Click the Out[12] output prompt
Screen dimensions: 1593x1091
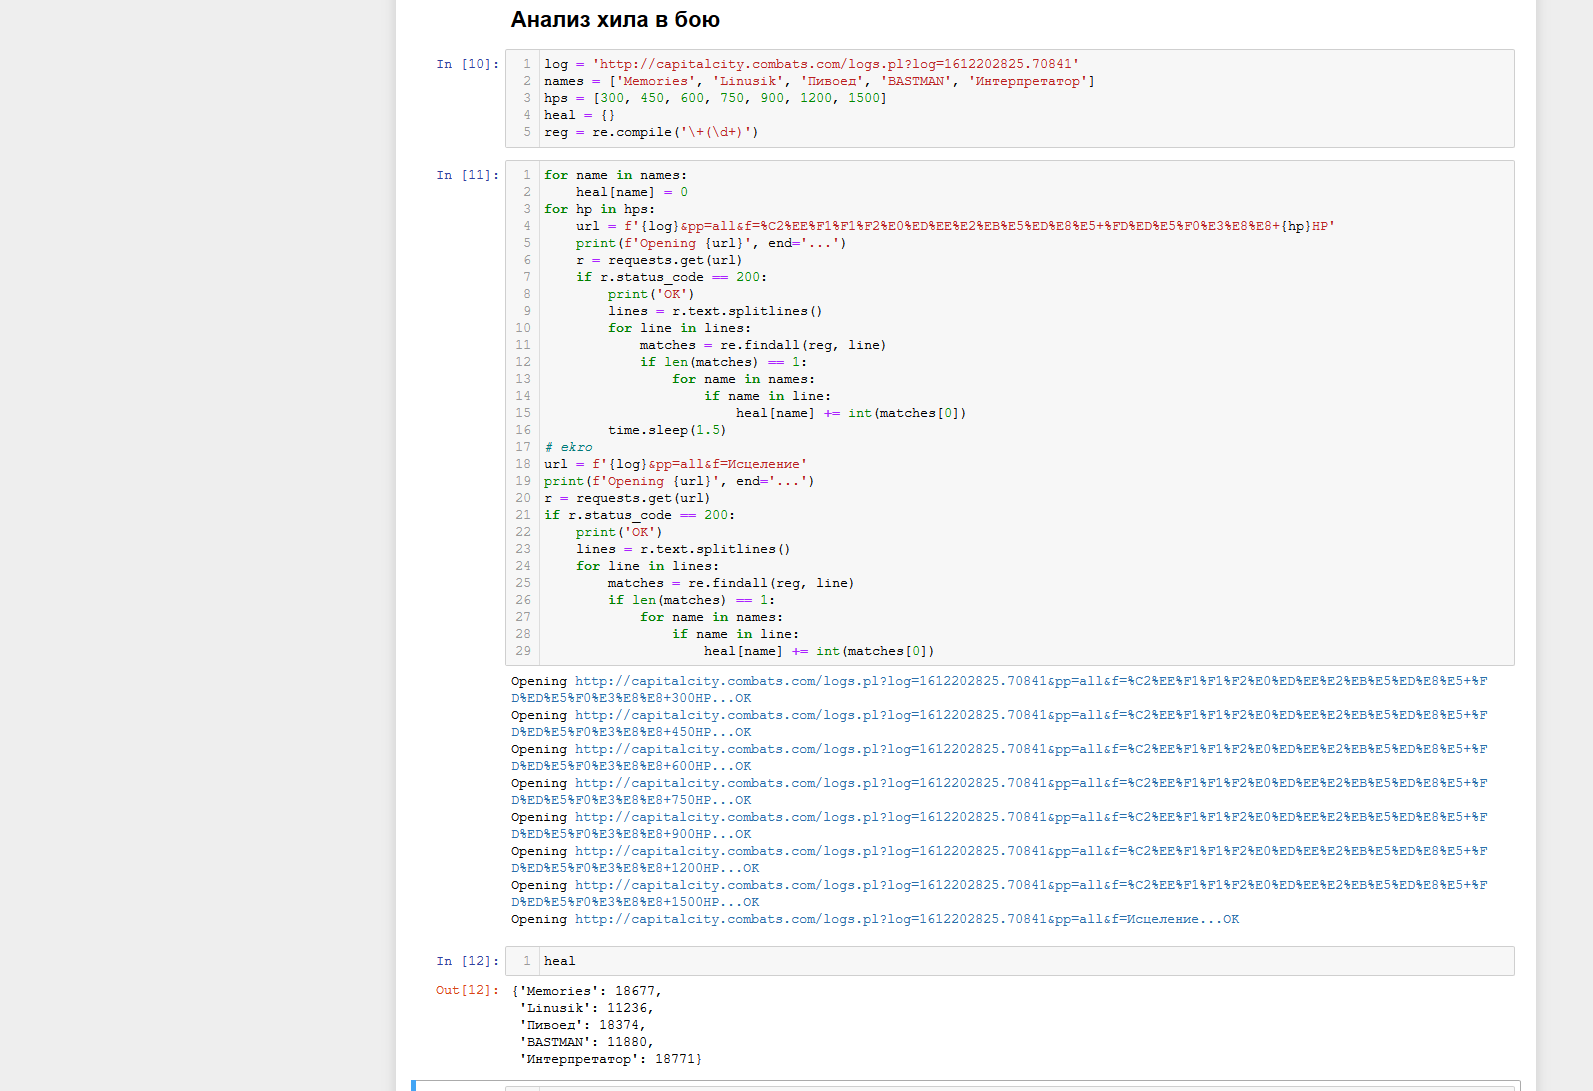click(467, 990)
